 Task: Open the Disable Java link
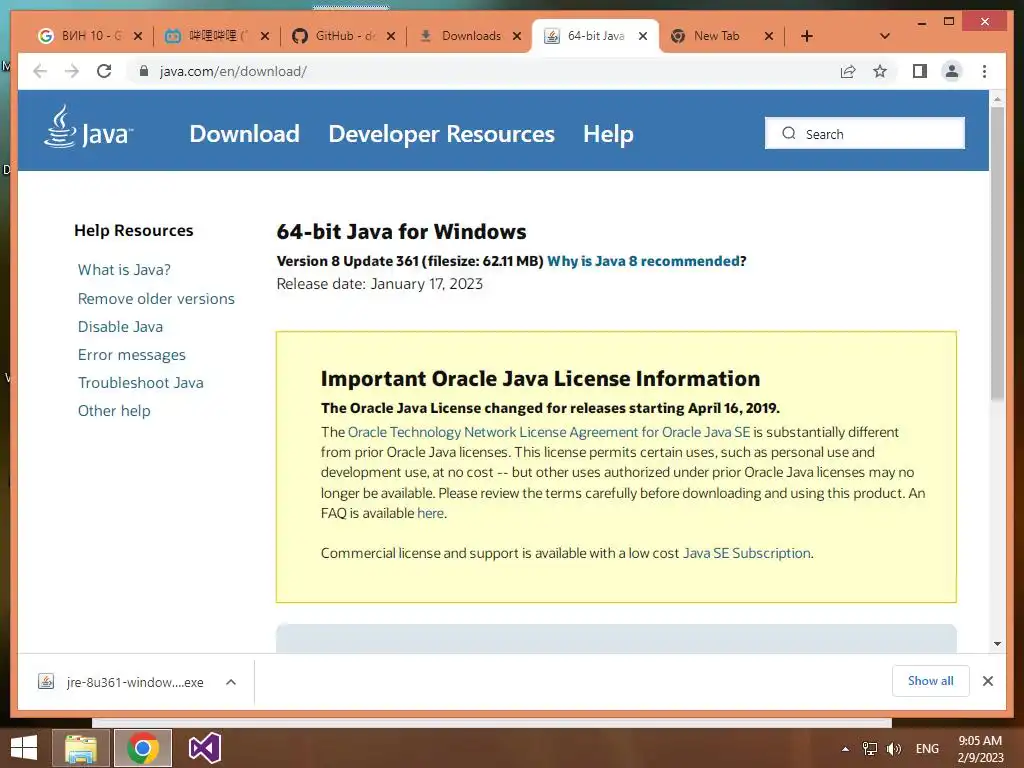(120, 327)
